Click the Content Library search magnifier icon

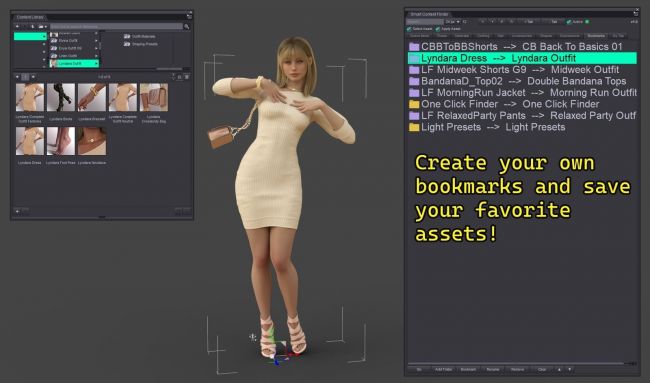187,27
